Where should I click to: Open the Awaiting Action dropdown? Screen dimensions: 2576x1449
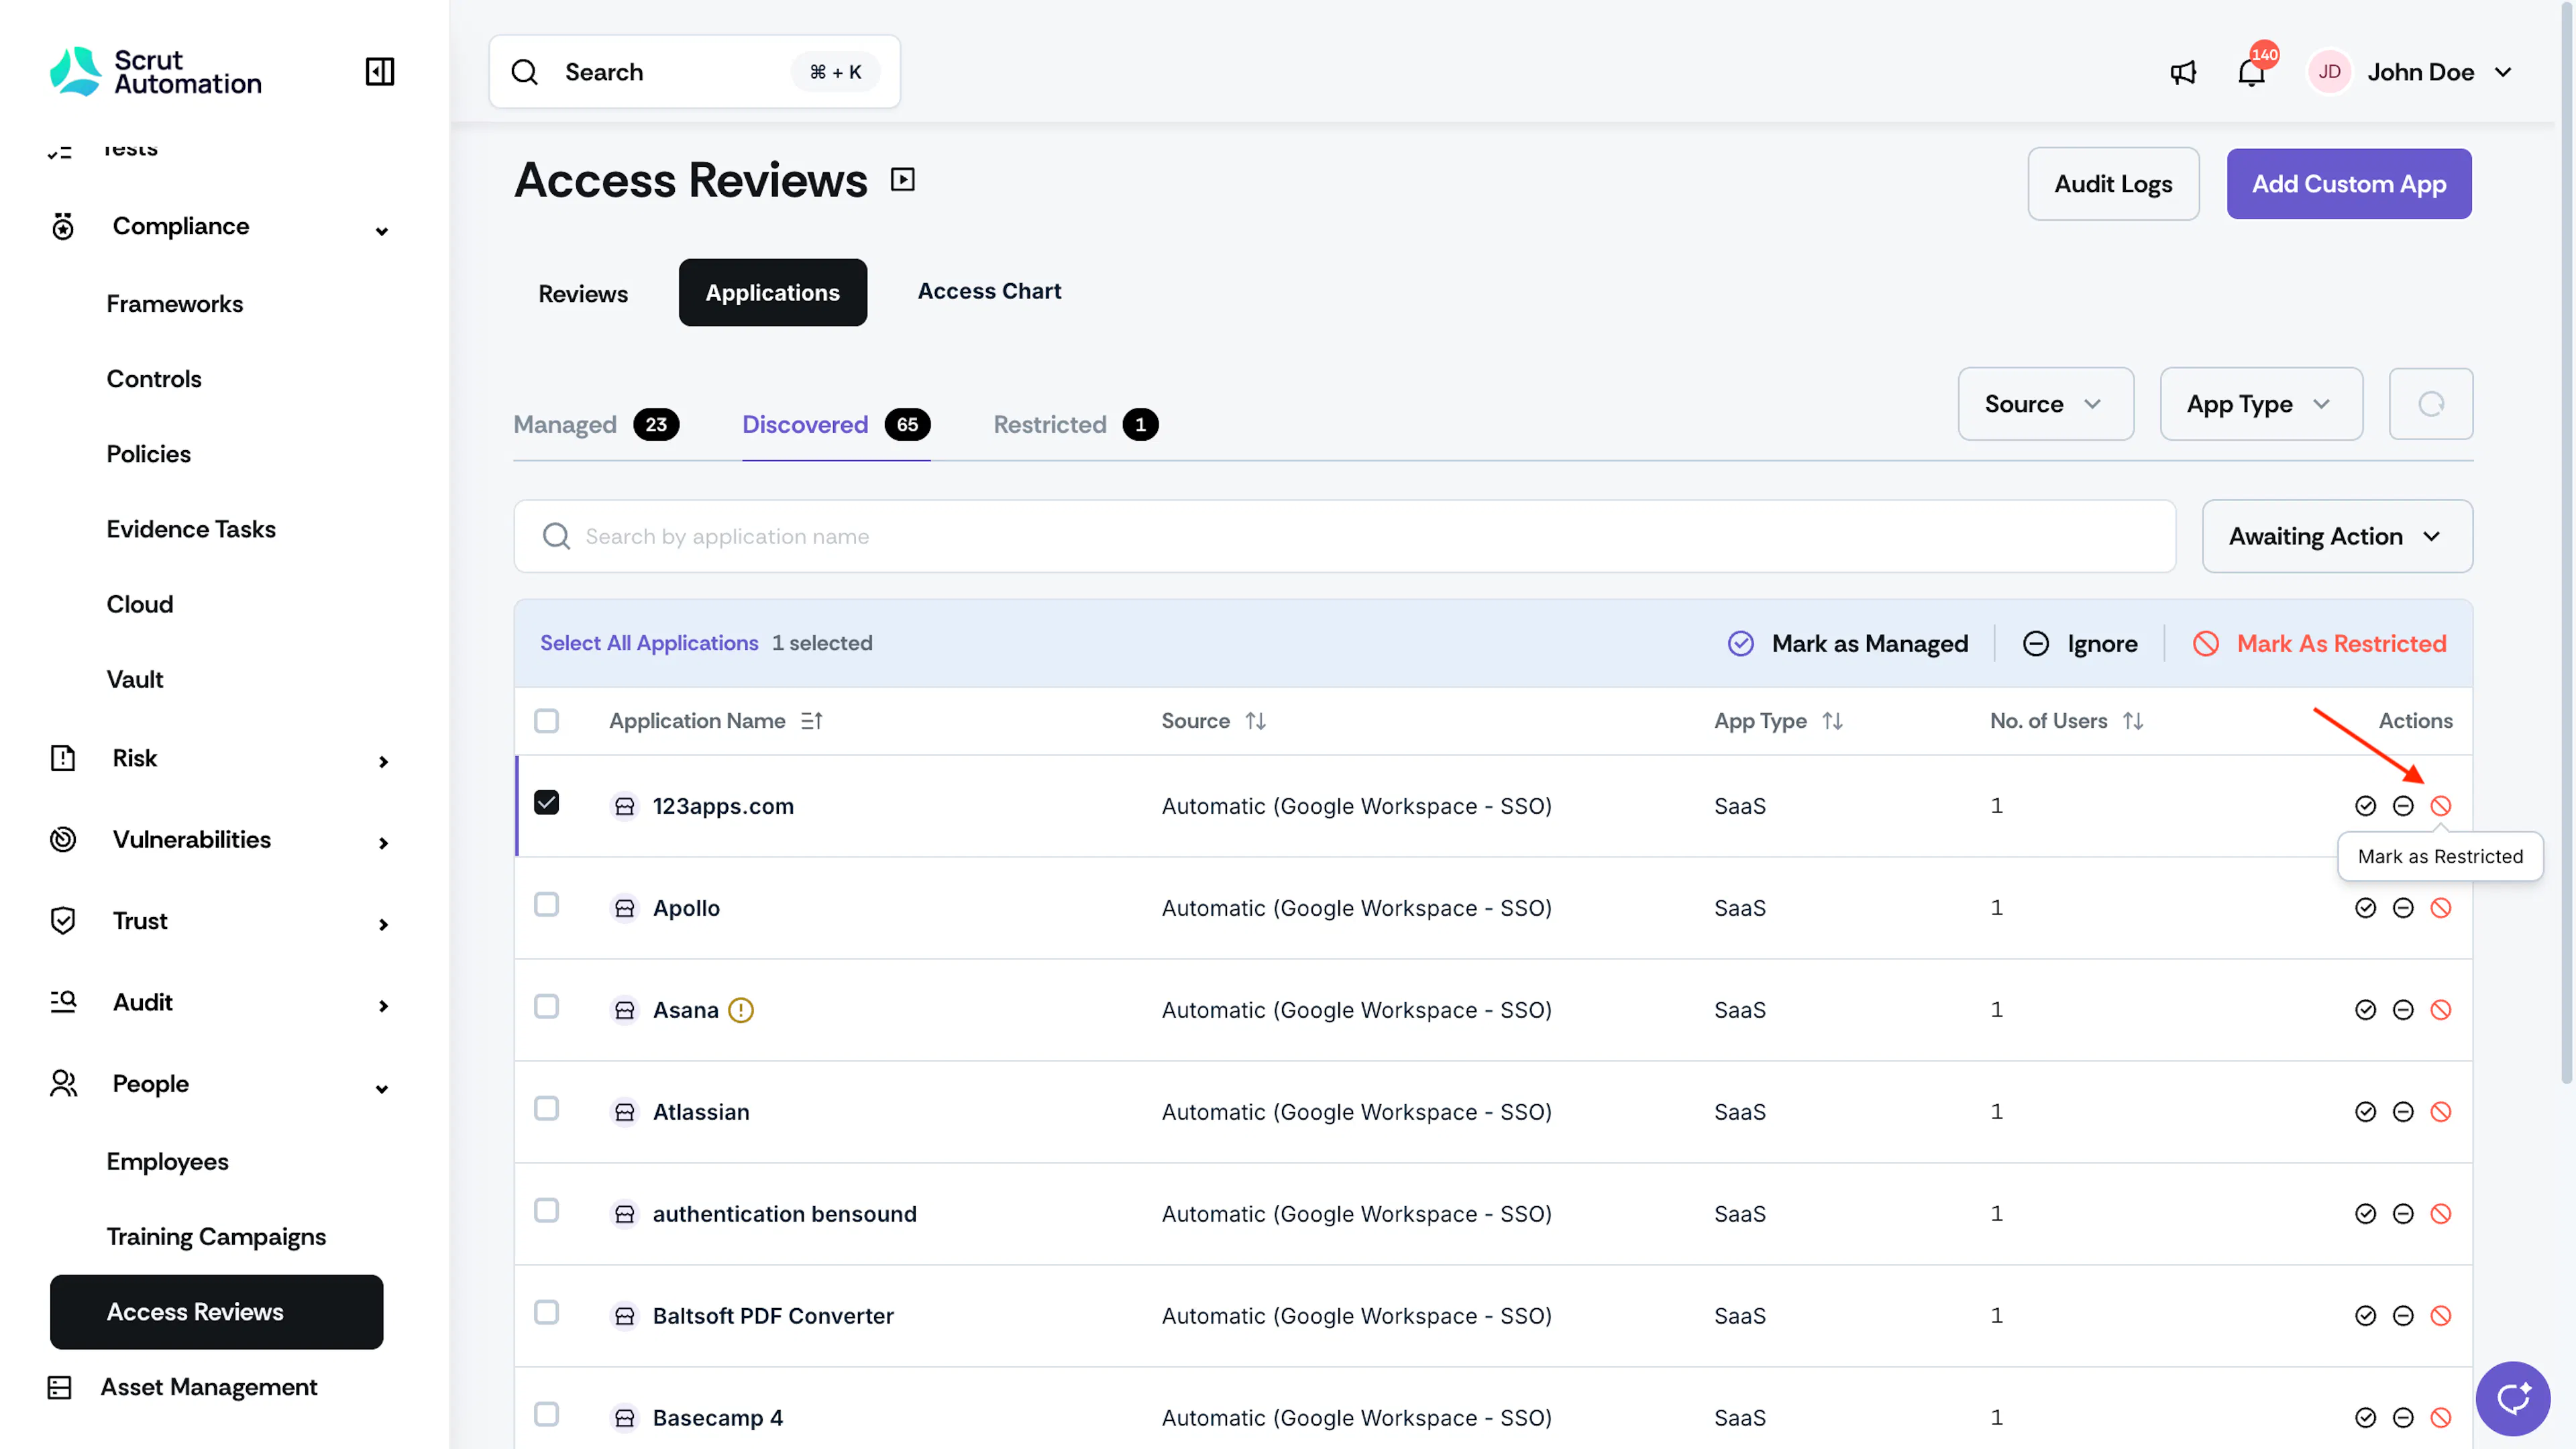[x=2337, y=537]
